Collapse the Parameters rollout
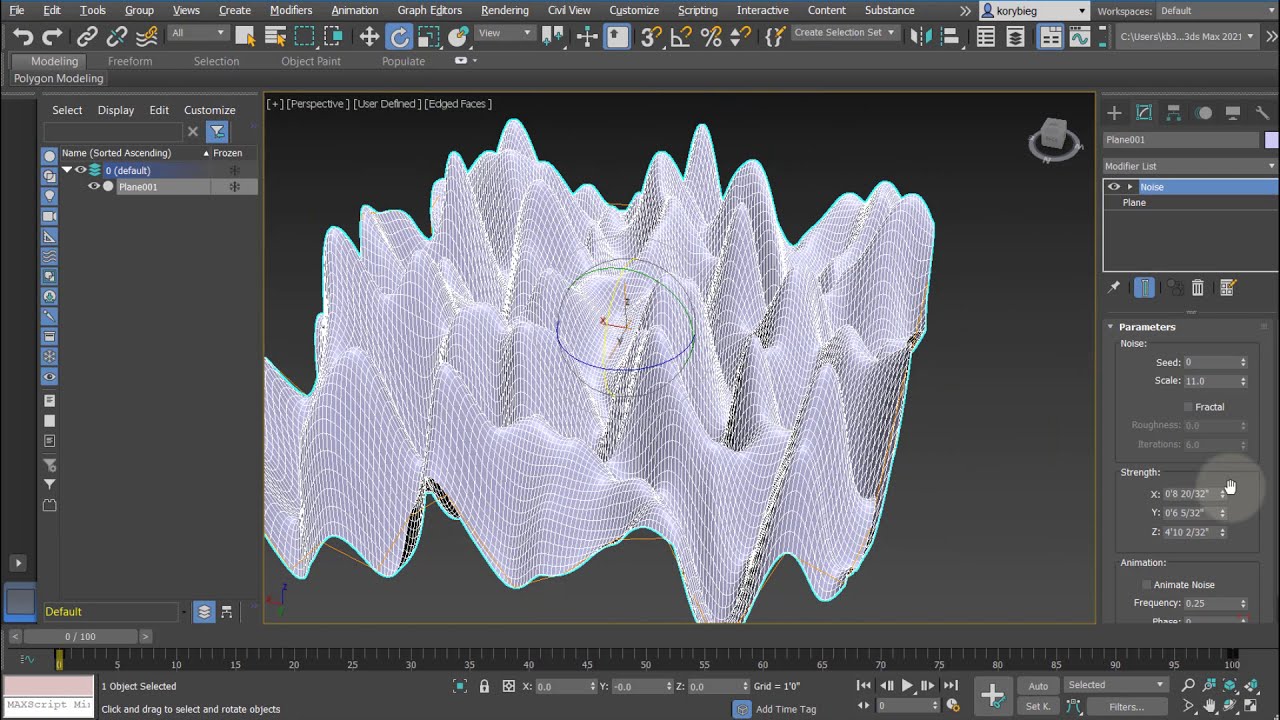This screenshot has width=1280, height=720. [x=1146, y=327]
